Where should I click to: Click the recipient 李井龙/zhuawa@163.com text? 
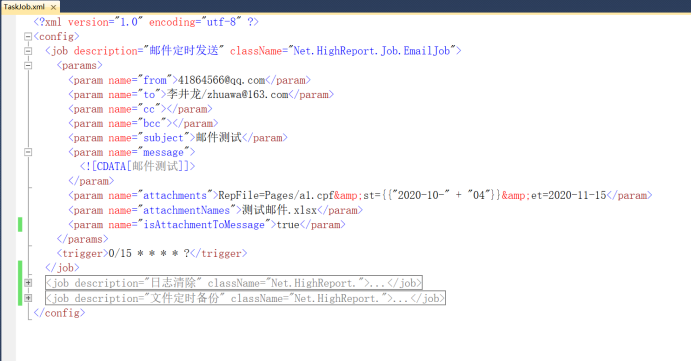(227, 95)
